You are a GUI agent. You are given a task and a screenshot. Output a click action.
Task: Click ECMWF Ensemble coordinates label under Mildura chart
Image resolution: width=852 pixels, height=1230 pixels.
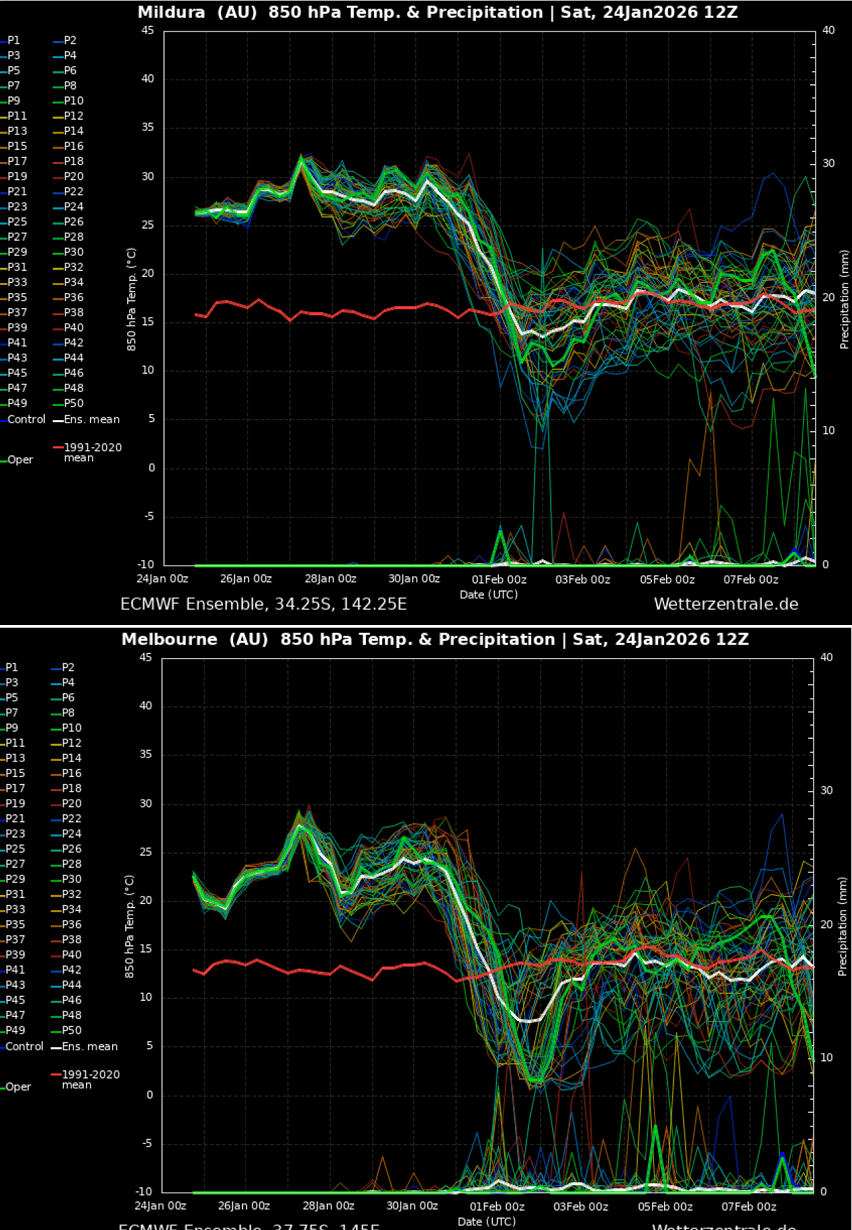coord(263,604)
